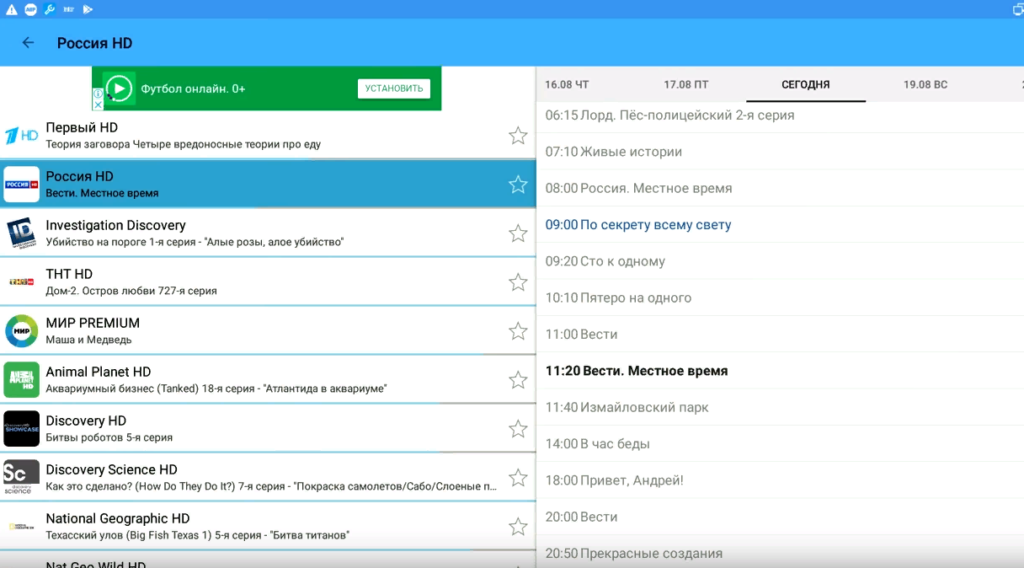Click the ТНТ HD channel logo
This screenshot has width=1024, height=568.
tap(21, 282)
